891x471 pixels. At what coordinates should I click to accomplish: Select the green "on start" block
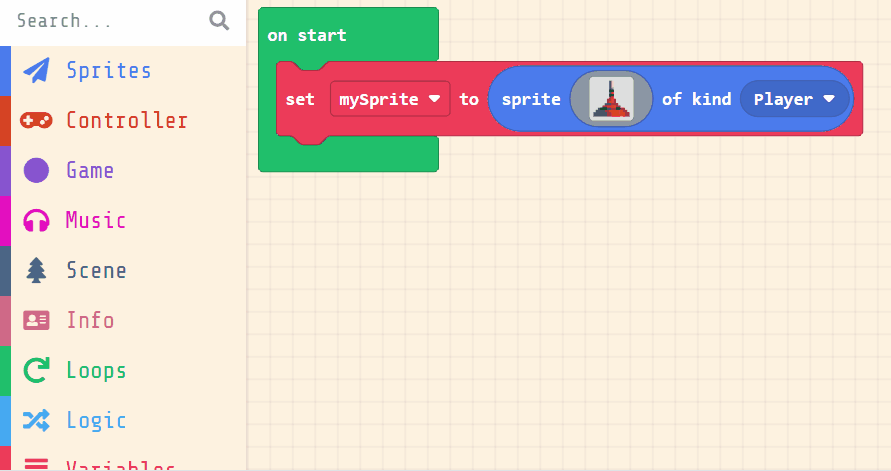click(x=307, y=35)
